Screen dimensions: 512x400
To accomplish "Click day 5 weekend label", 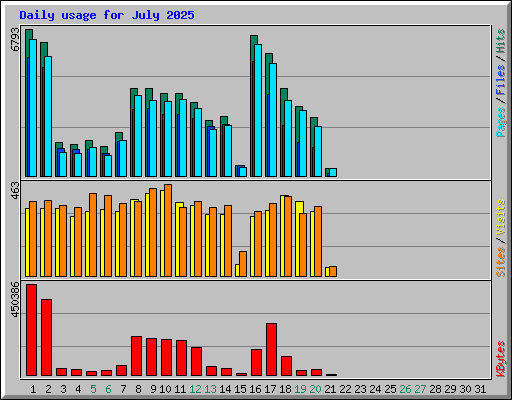I will (x=93, y=389).
